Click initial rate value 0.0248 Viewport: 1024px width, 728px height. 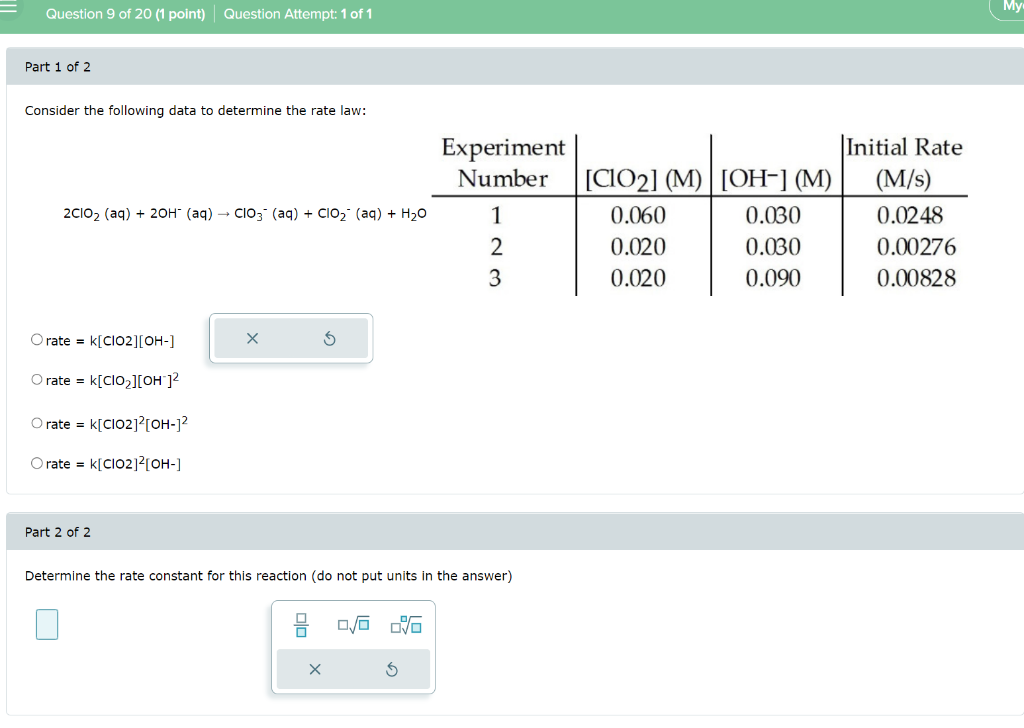[910, 215]
